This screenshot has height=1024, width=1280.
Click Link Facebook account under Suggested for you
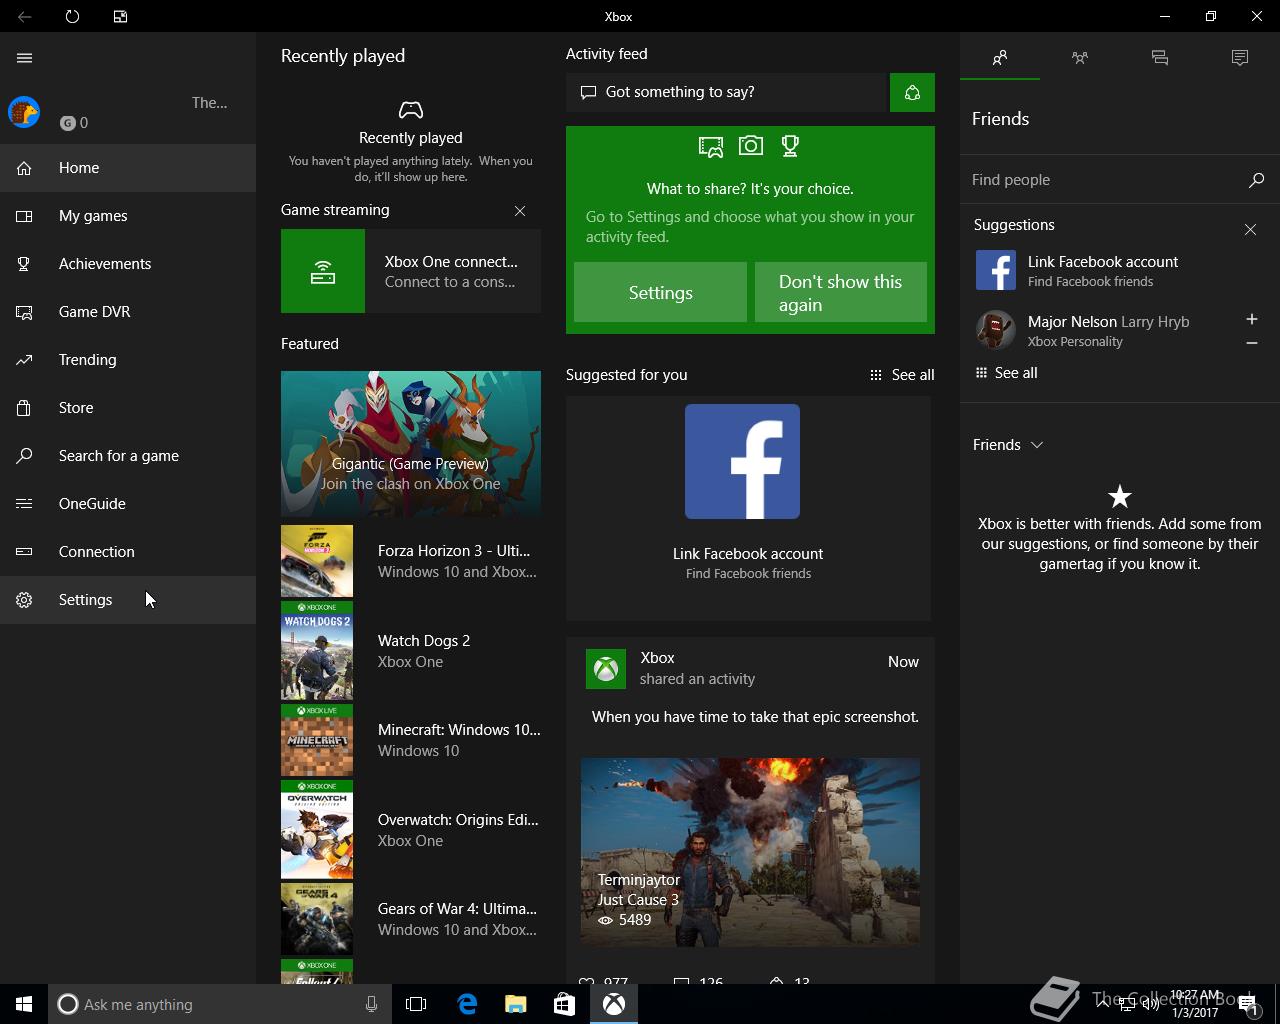(748, 554)
